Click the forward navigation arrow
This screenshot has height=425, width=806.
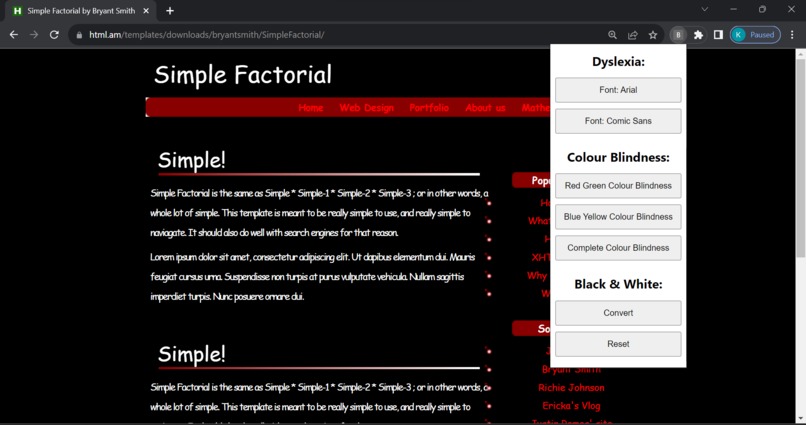[x=34, y=35]
